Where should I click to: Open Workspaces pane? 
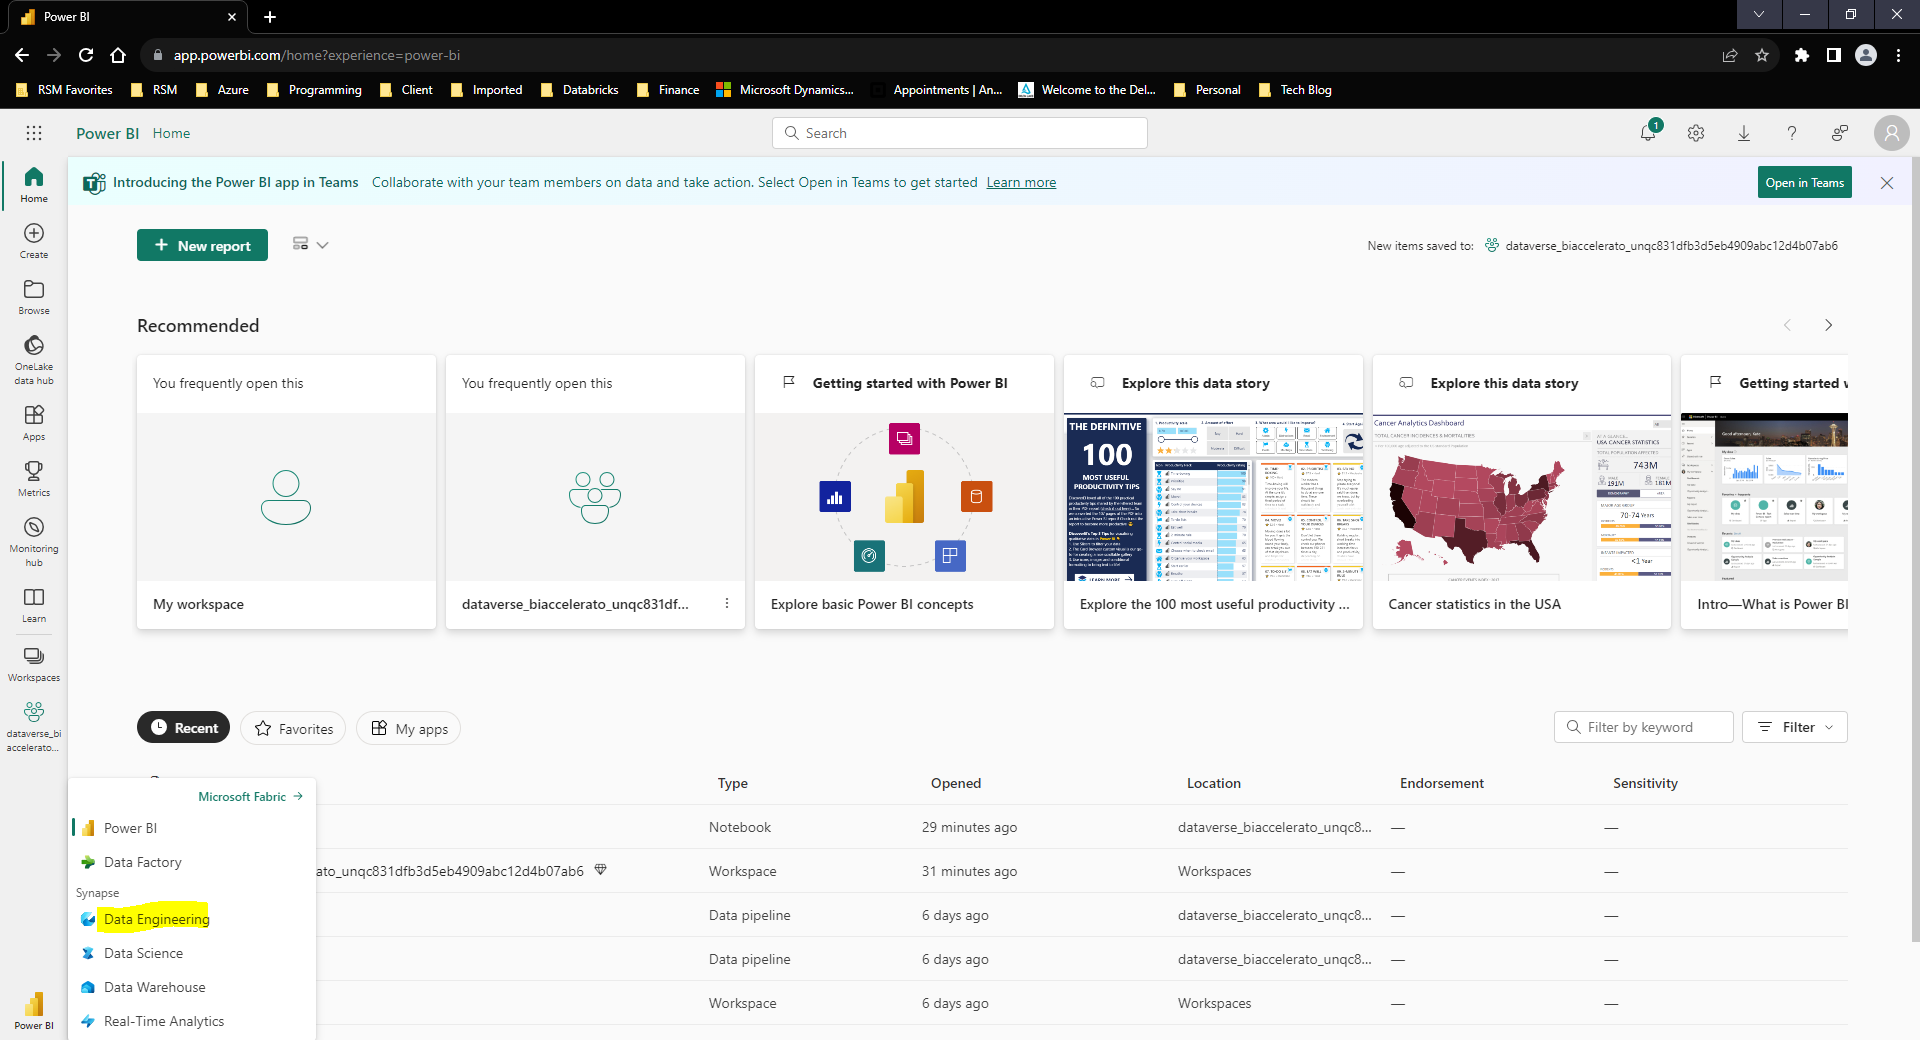(34, 663)
